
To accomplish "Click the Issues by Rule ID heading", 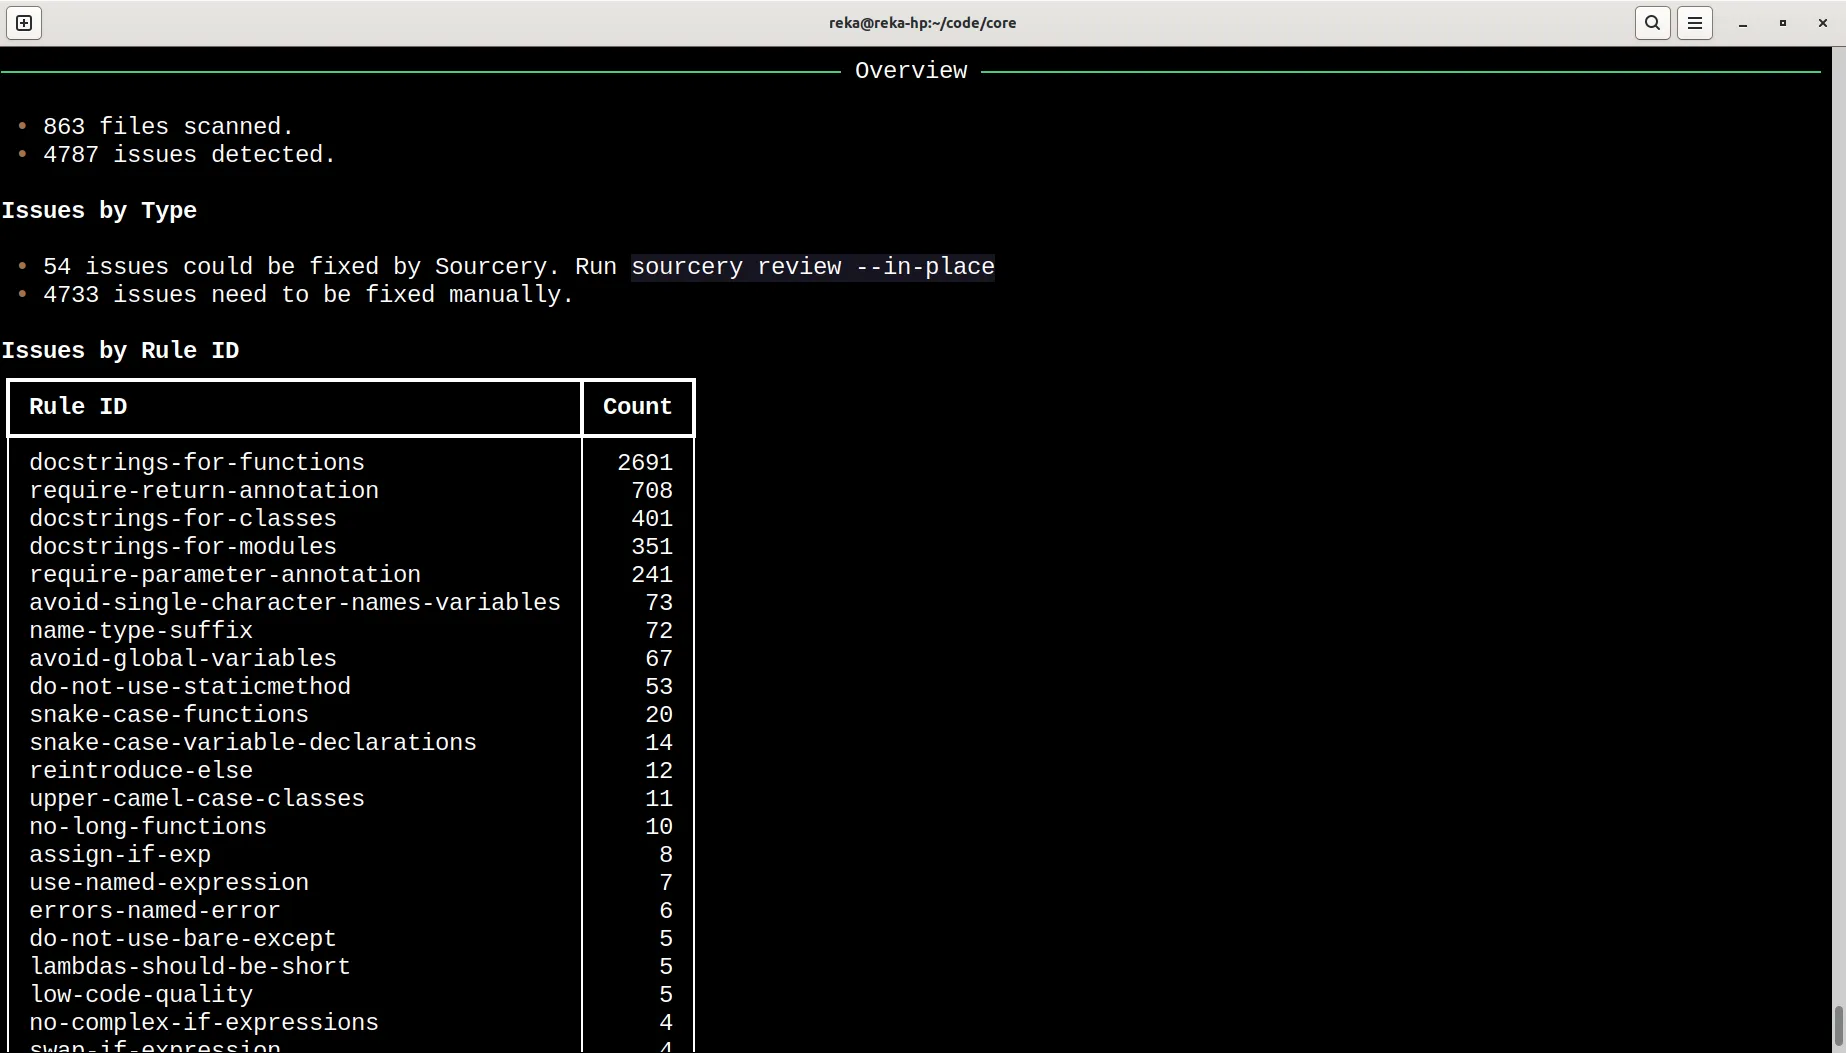I will (x=121, y=350).
